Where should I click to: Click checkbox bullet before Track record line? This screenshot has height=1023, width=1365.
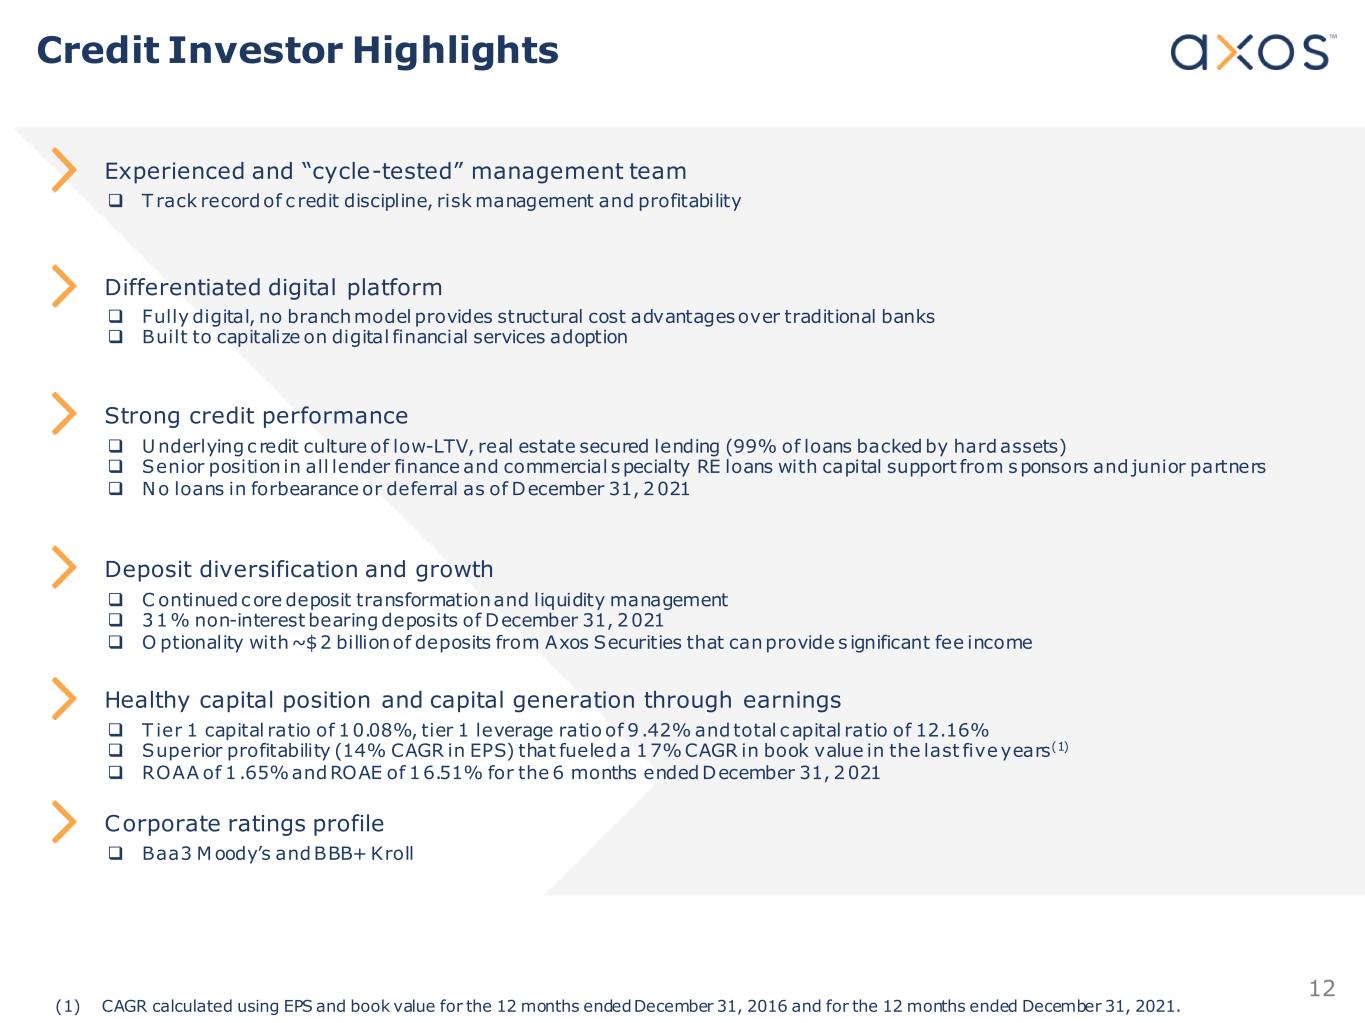[115, 201]
